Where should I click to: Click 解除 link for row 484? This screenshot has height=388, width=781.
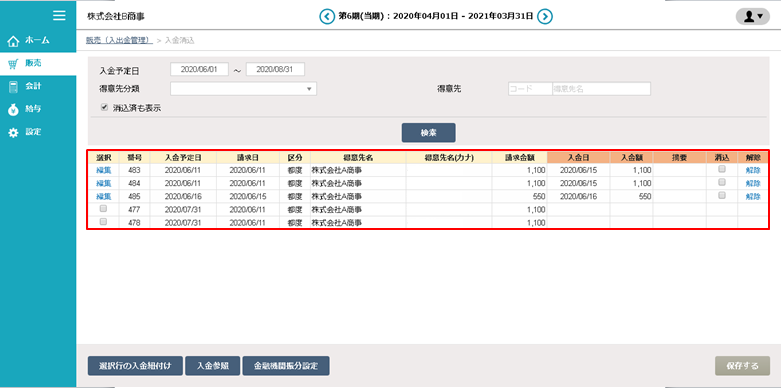753,183
